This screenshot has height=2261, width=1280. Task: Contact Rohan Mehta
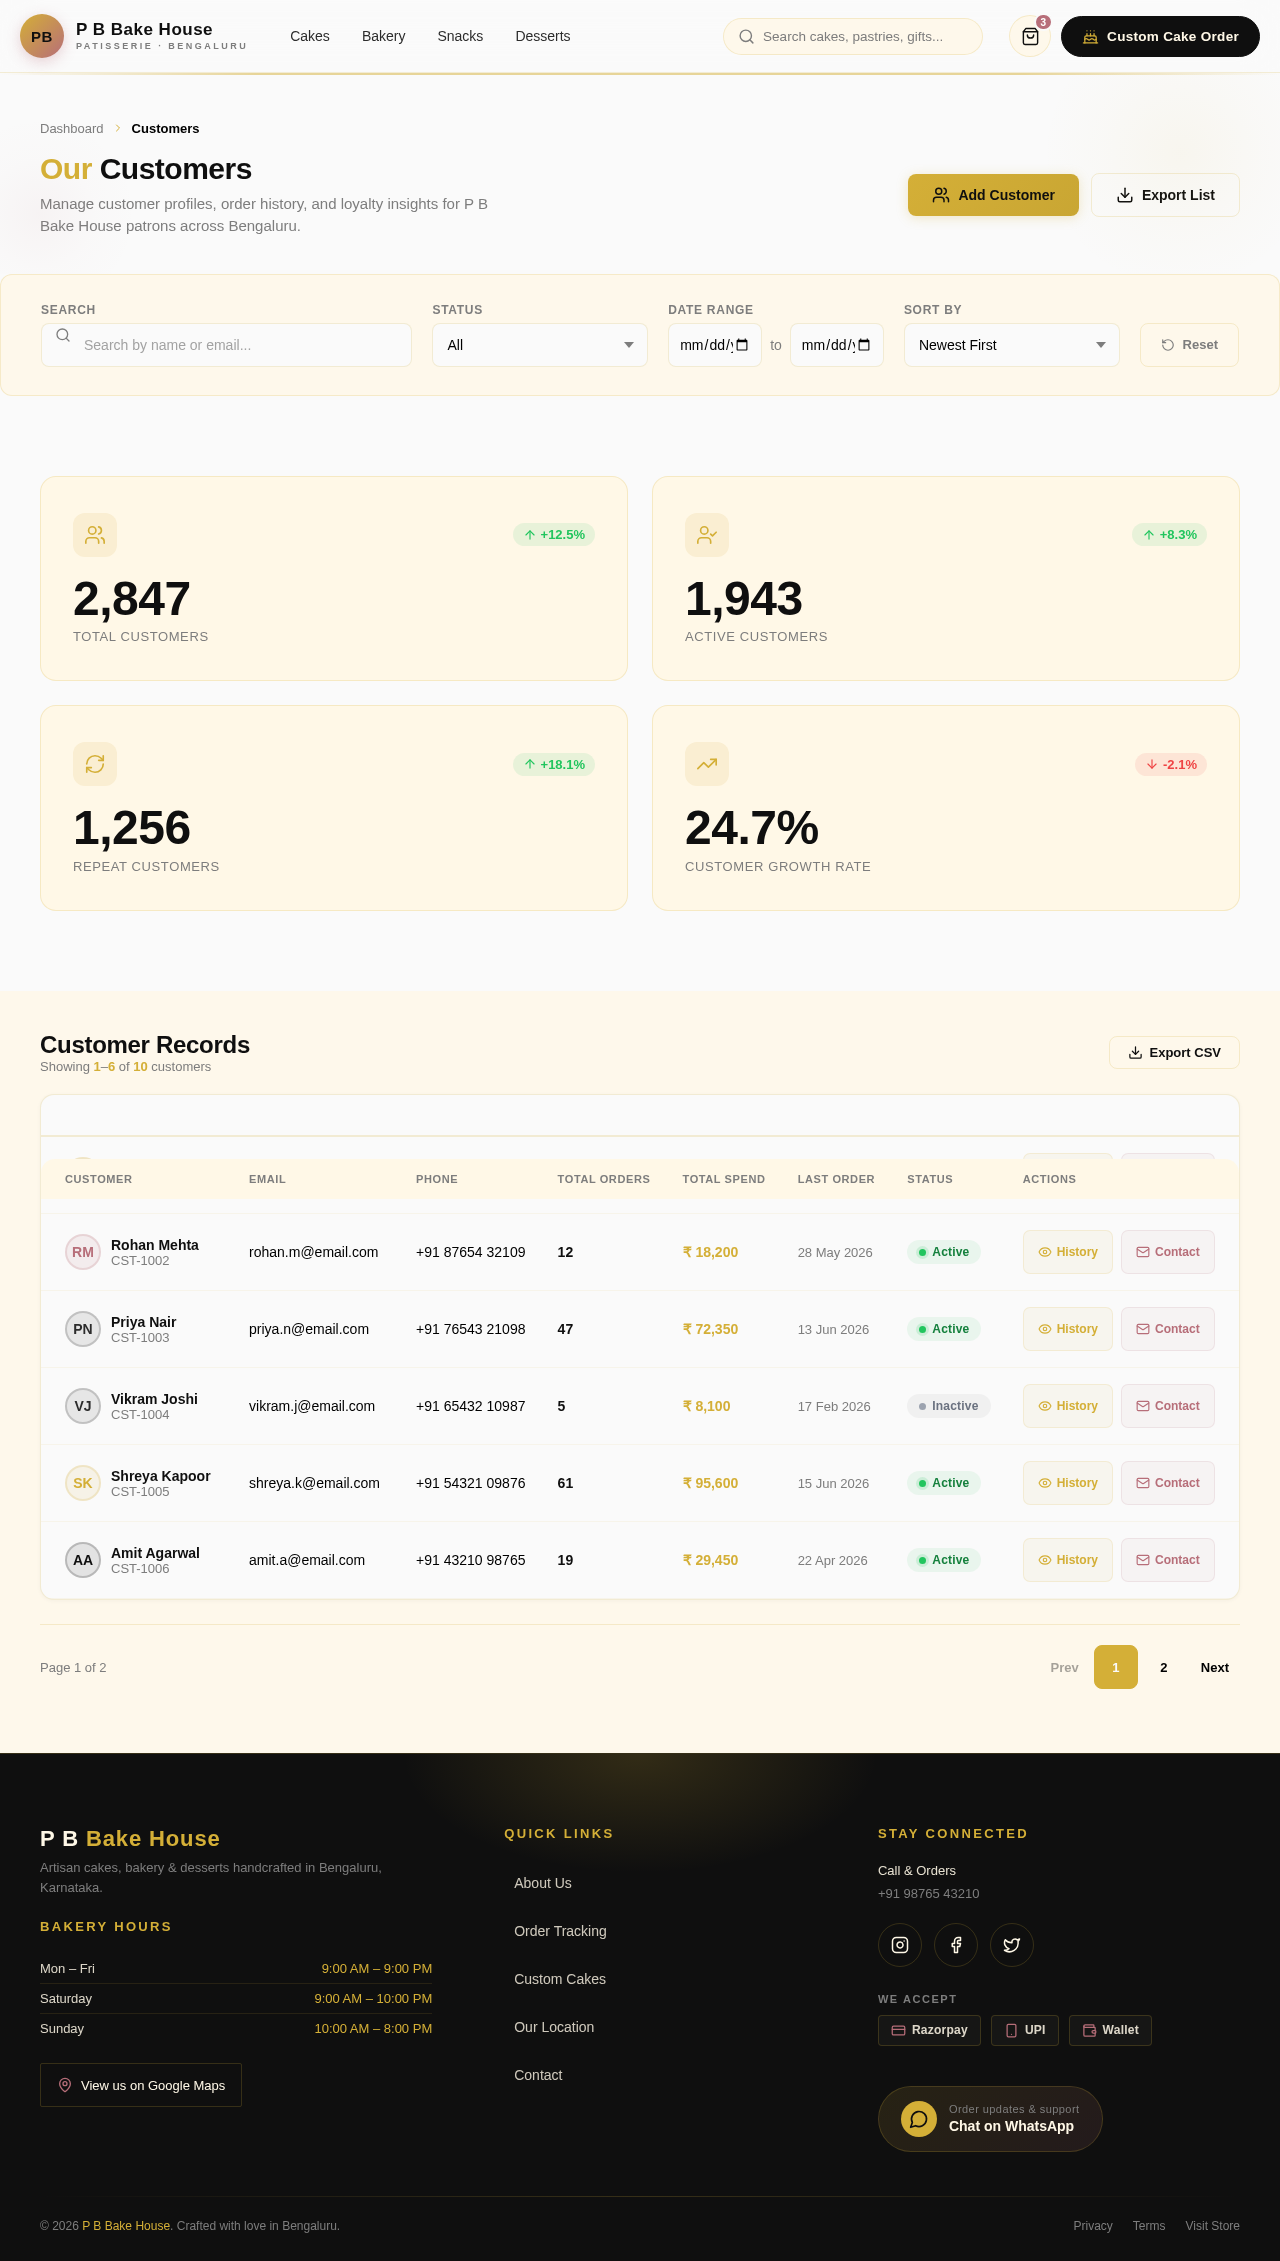click(1168, 1252)
